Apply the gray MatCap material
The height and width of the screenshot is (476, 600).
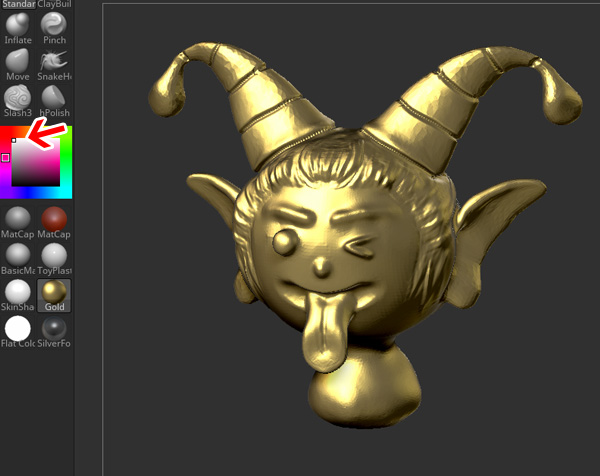pyautogui.click(x=17, y=219)
